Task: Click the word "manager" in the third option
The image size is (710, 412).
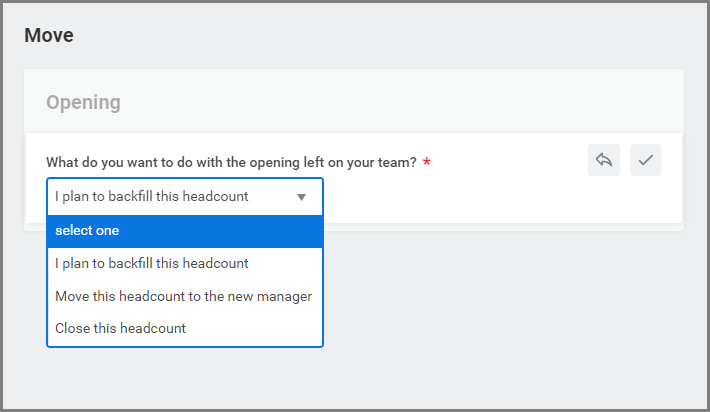Action: (285, 296)
